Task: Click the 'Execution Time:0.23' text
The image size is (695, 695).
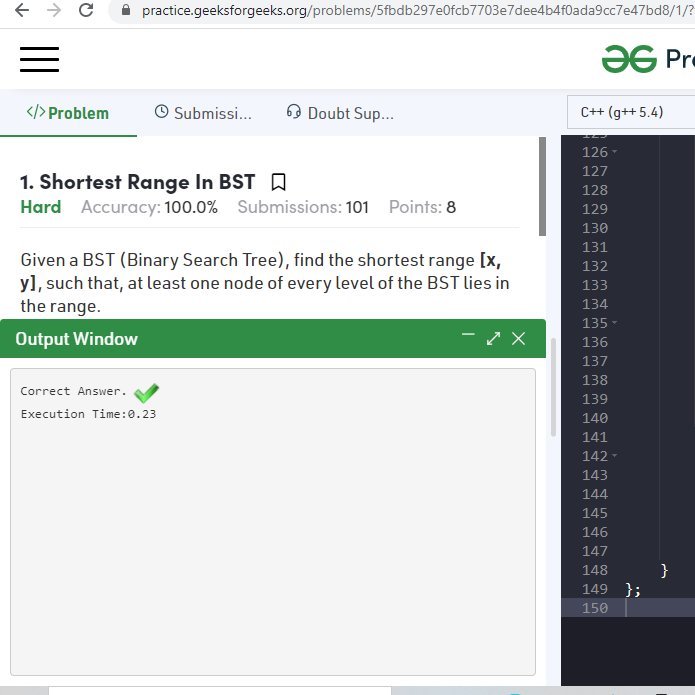Action: coord(88,414)
